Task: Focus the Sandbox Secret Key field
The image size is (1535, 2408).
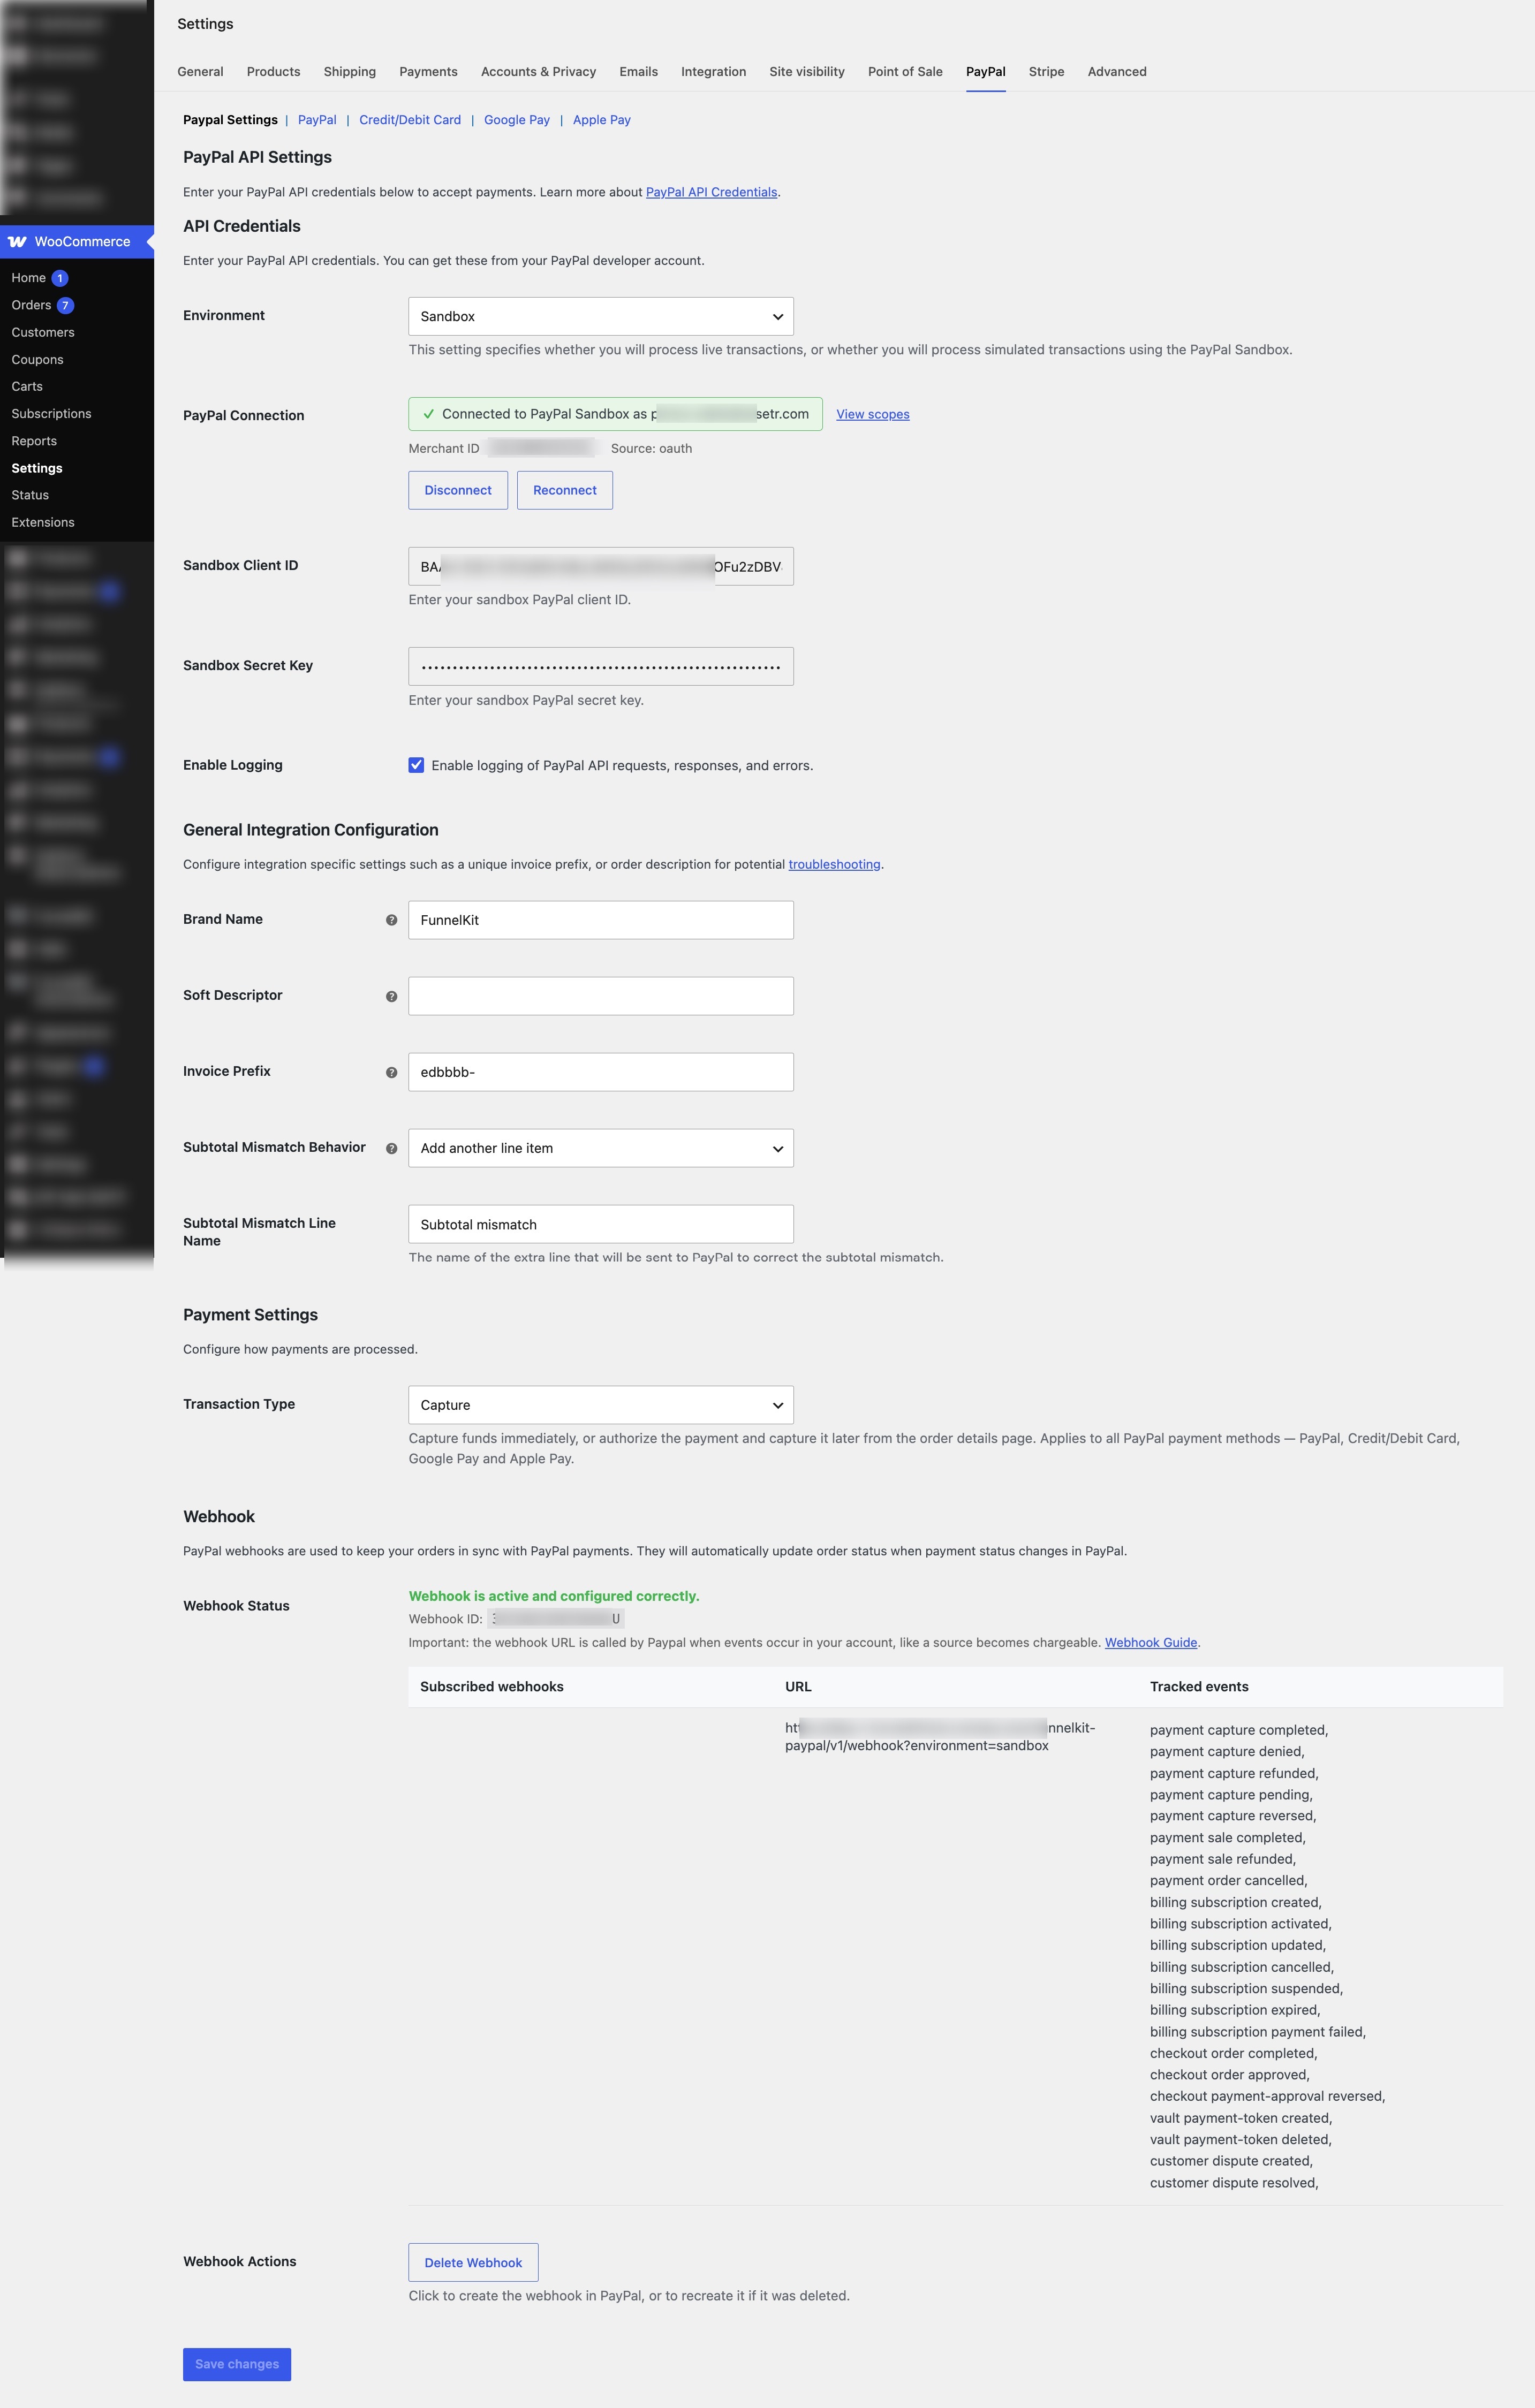Action: click(x=600, y=666)
